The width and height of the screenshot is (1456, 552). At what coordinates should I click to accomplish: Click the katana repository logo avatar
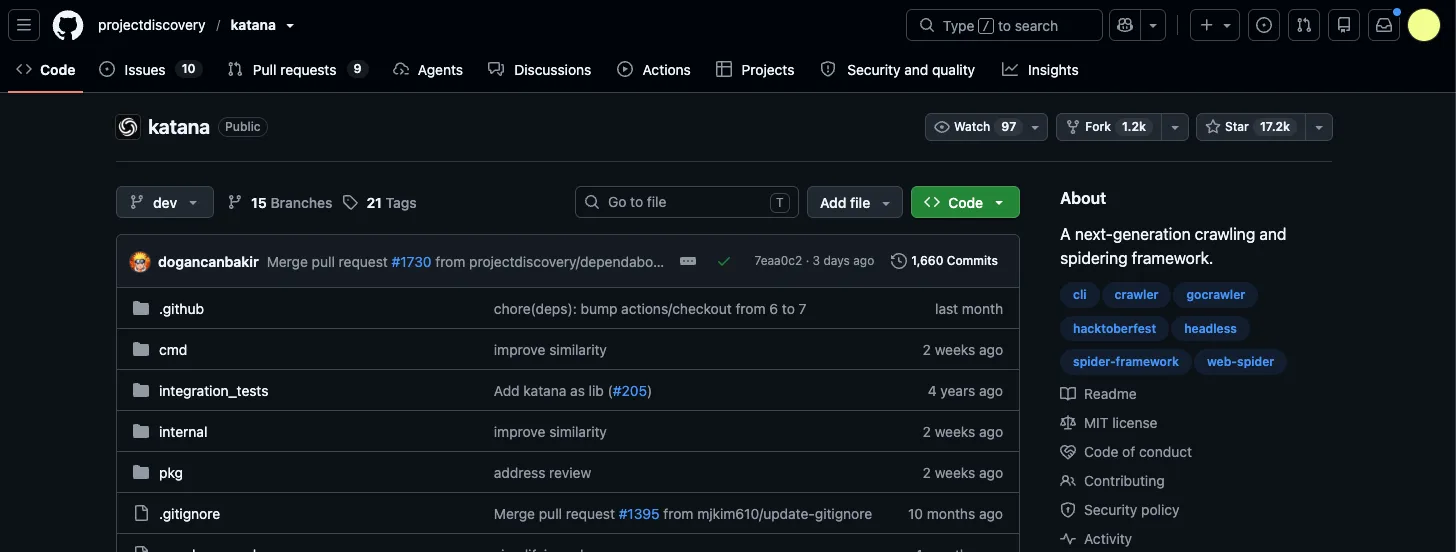click(128, 127)
